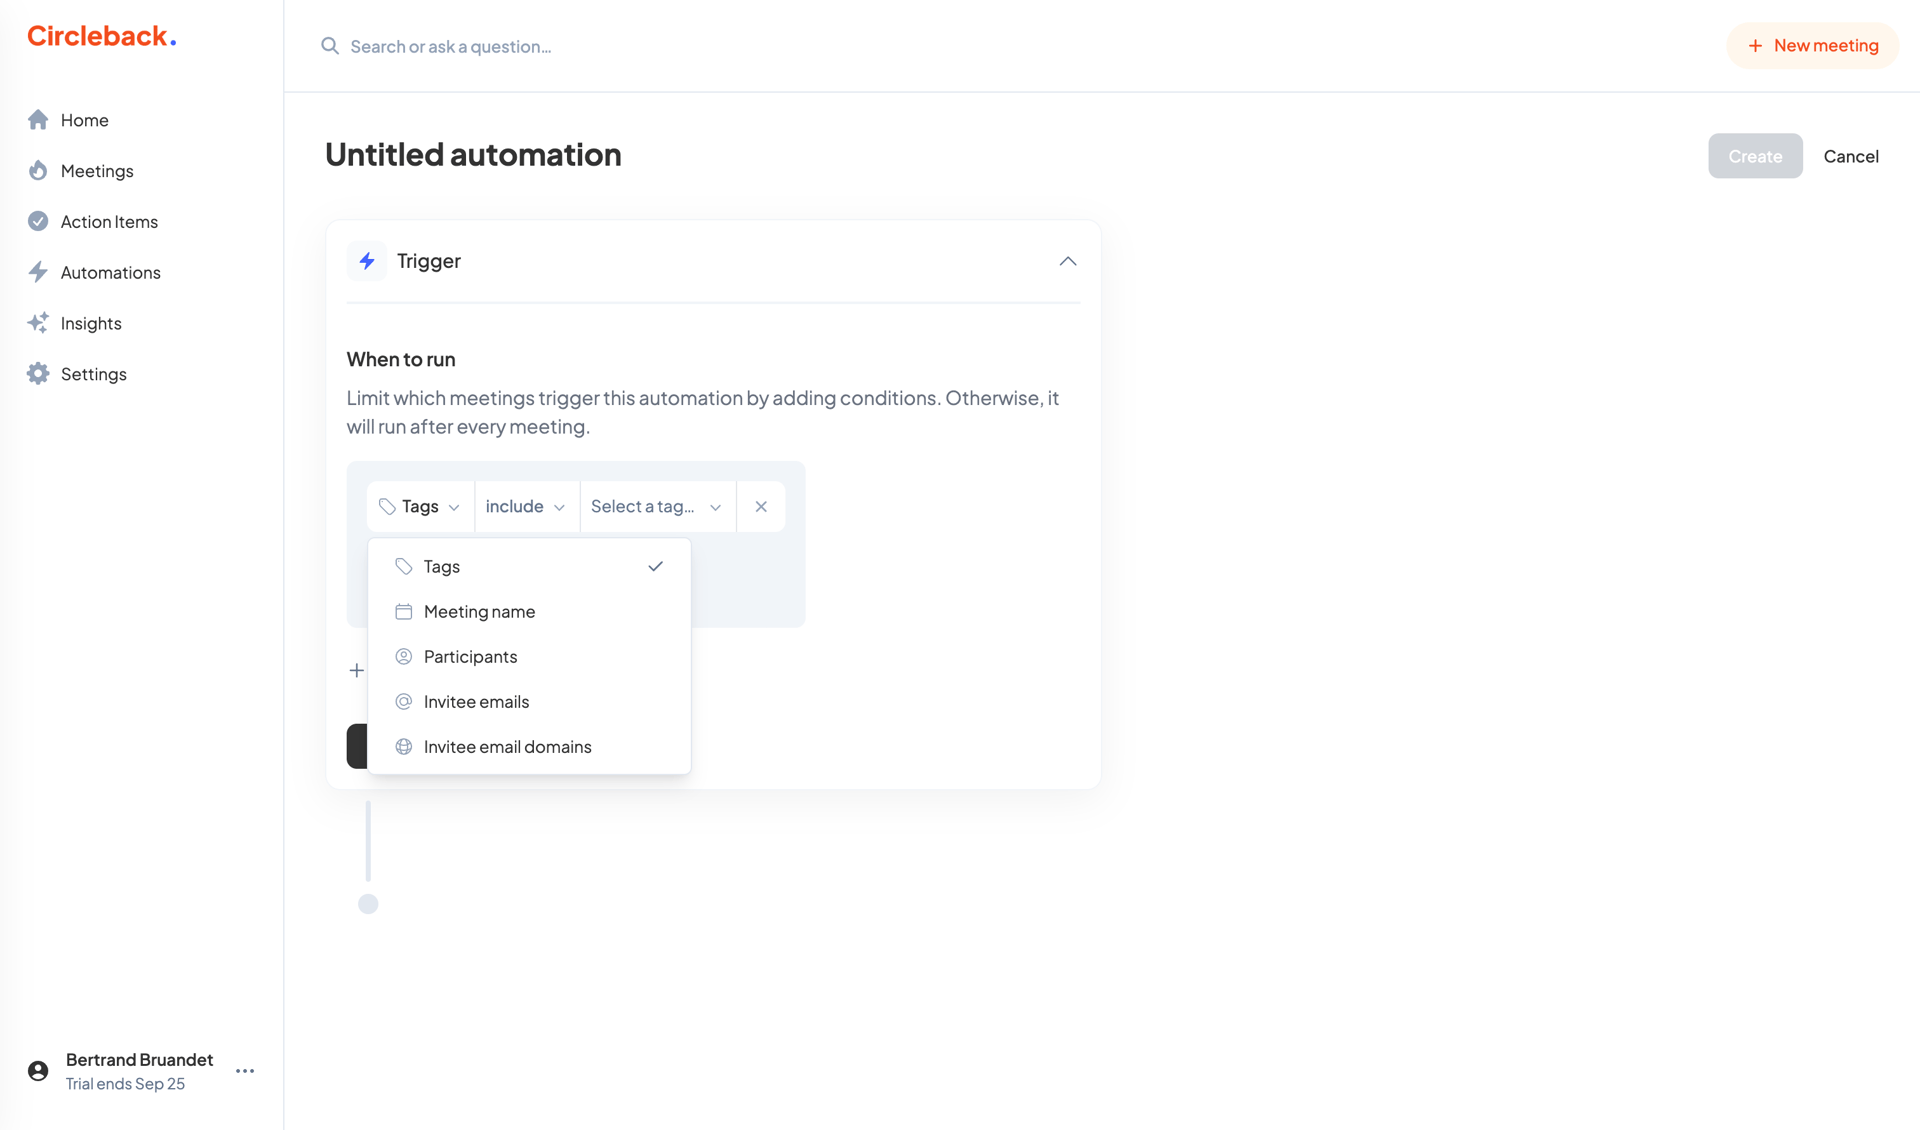Open the Home section in the sidebar

coord(83,120)
